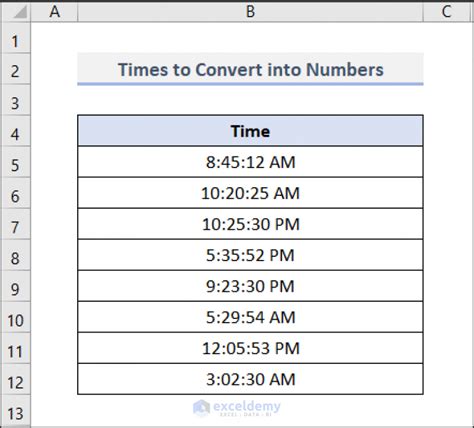Image resolution: width=474 pixels, height=428 pixels.
Task: Select cell containing 8:45:12 AM
Action: coord(250,162)
